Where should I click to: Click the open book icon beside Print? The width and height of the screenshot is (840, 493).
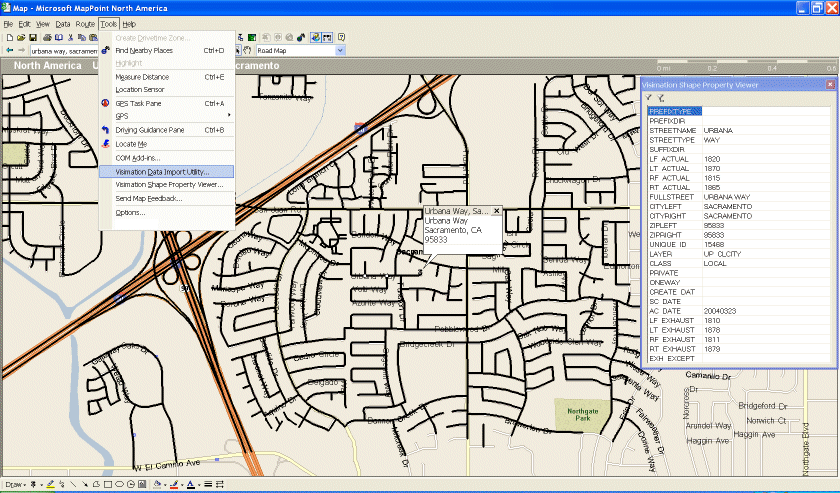click(59, 38)
